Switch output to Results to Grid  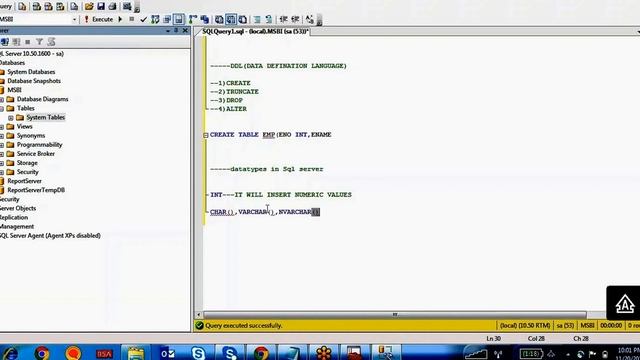[231, 19]
